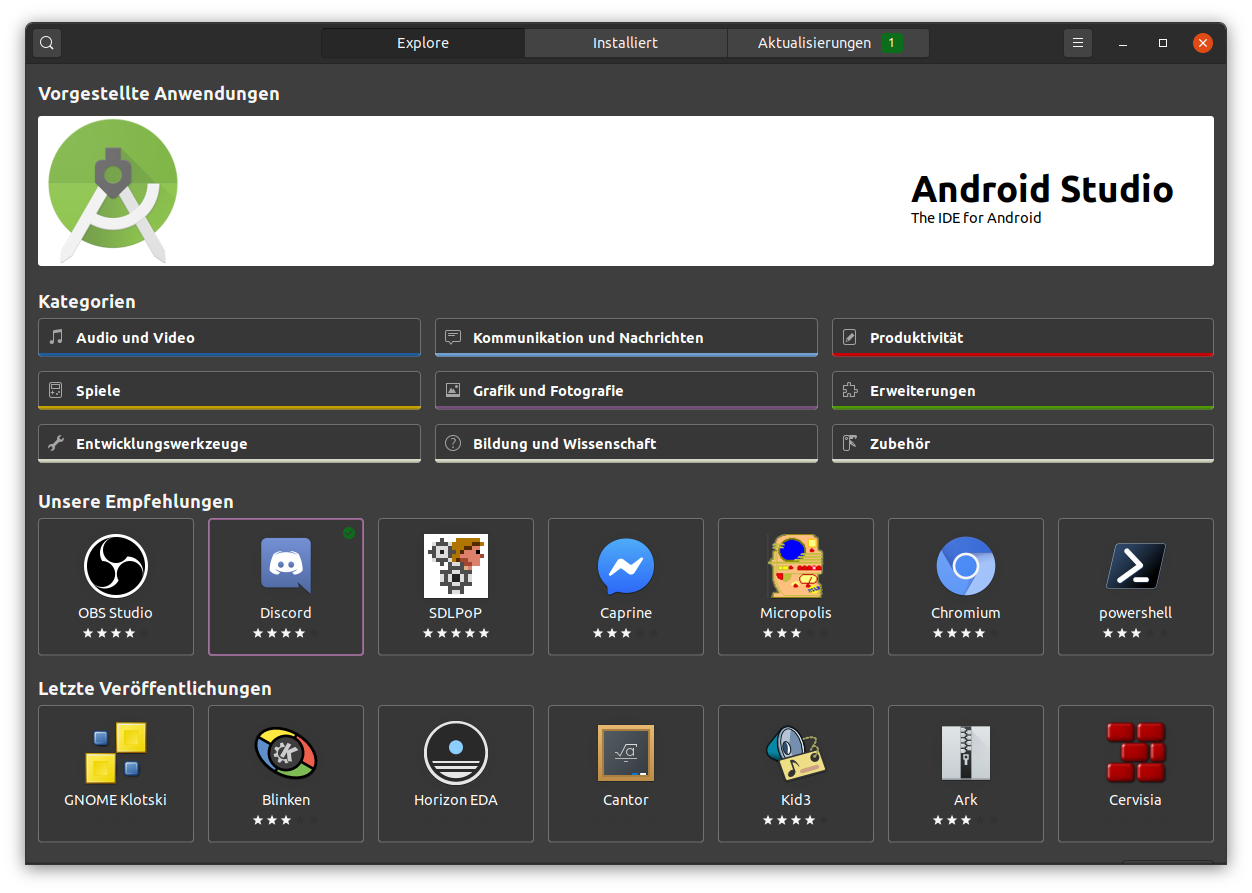Open the Audio und Video category
The image size is (1252, 893).
click(x=229, y=338)
